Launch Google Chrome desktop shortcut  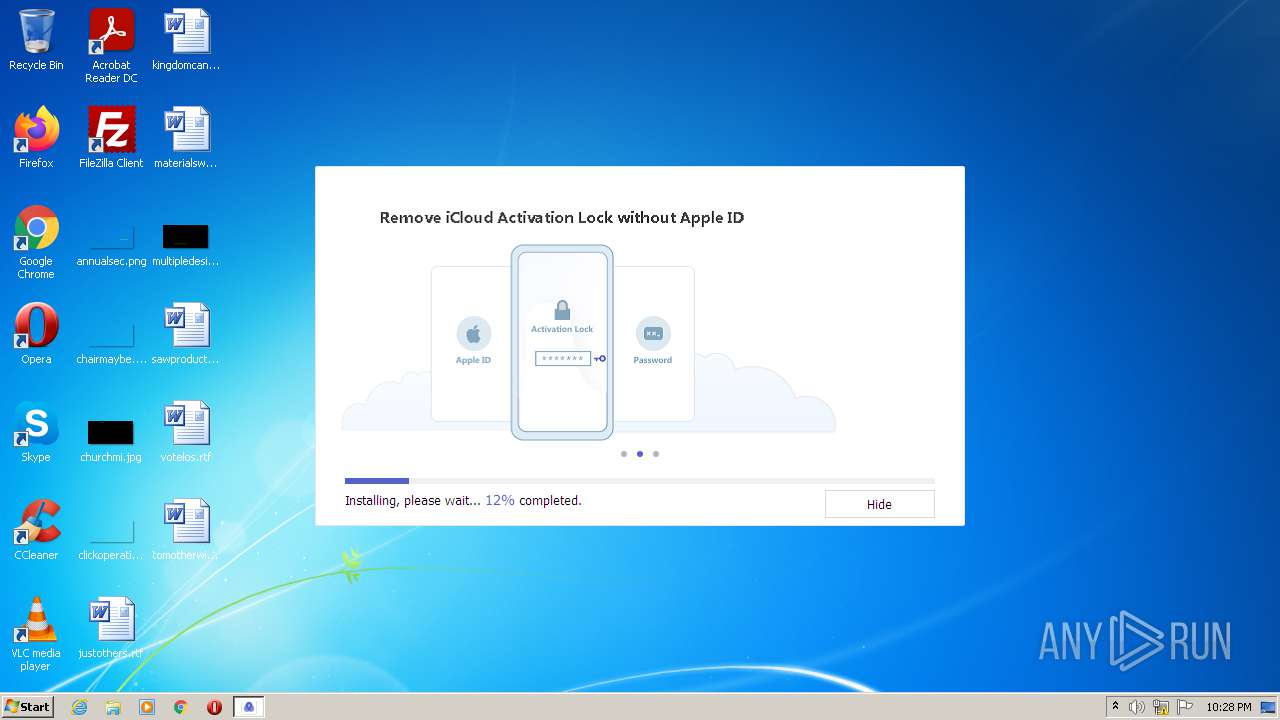tap(36, 242)
